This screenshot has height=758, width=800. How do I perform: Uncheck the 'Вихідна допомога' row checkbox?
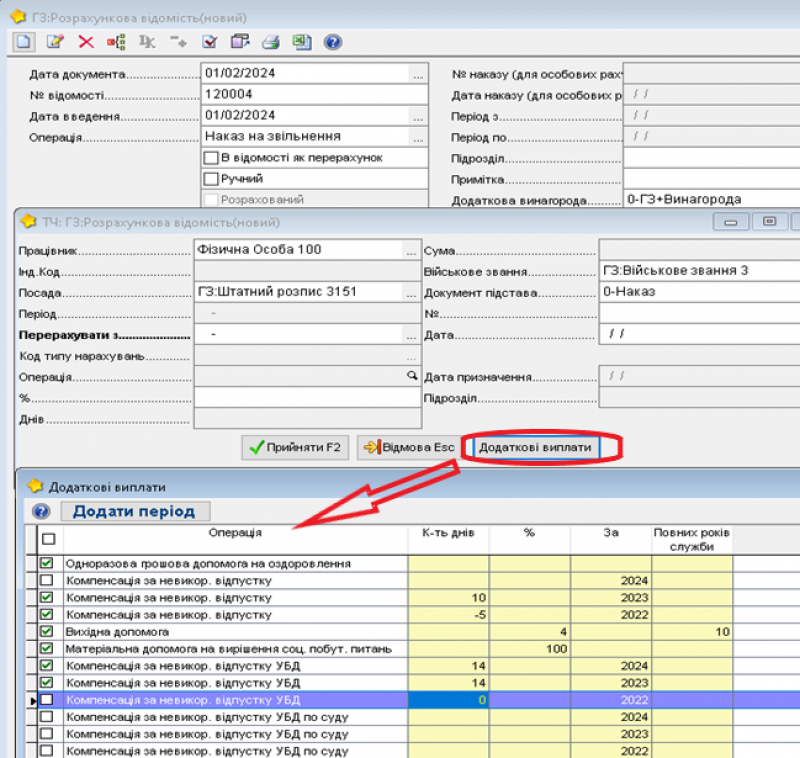pyautogui.click(x=46, y=632)
